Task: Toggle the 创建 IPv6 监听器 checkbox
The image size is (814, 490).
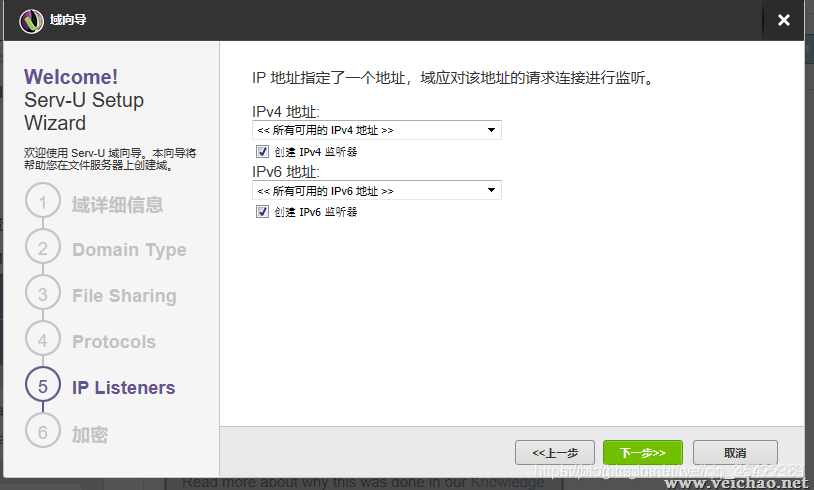Action: pyautogui.click(x=262, y=212)
